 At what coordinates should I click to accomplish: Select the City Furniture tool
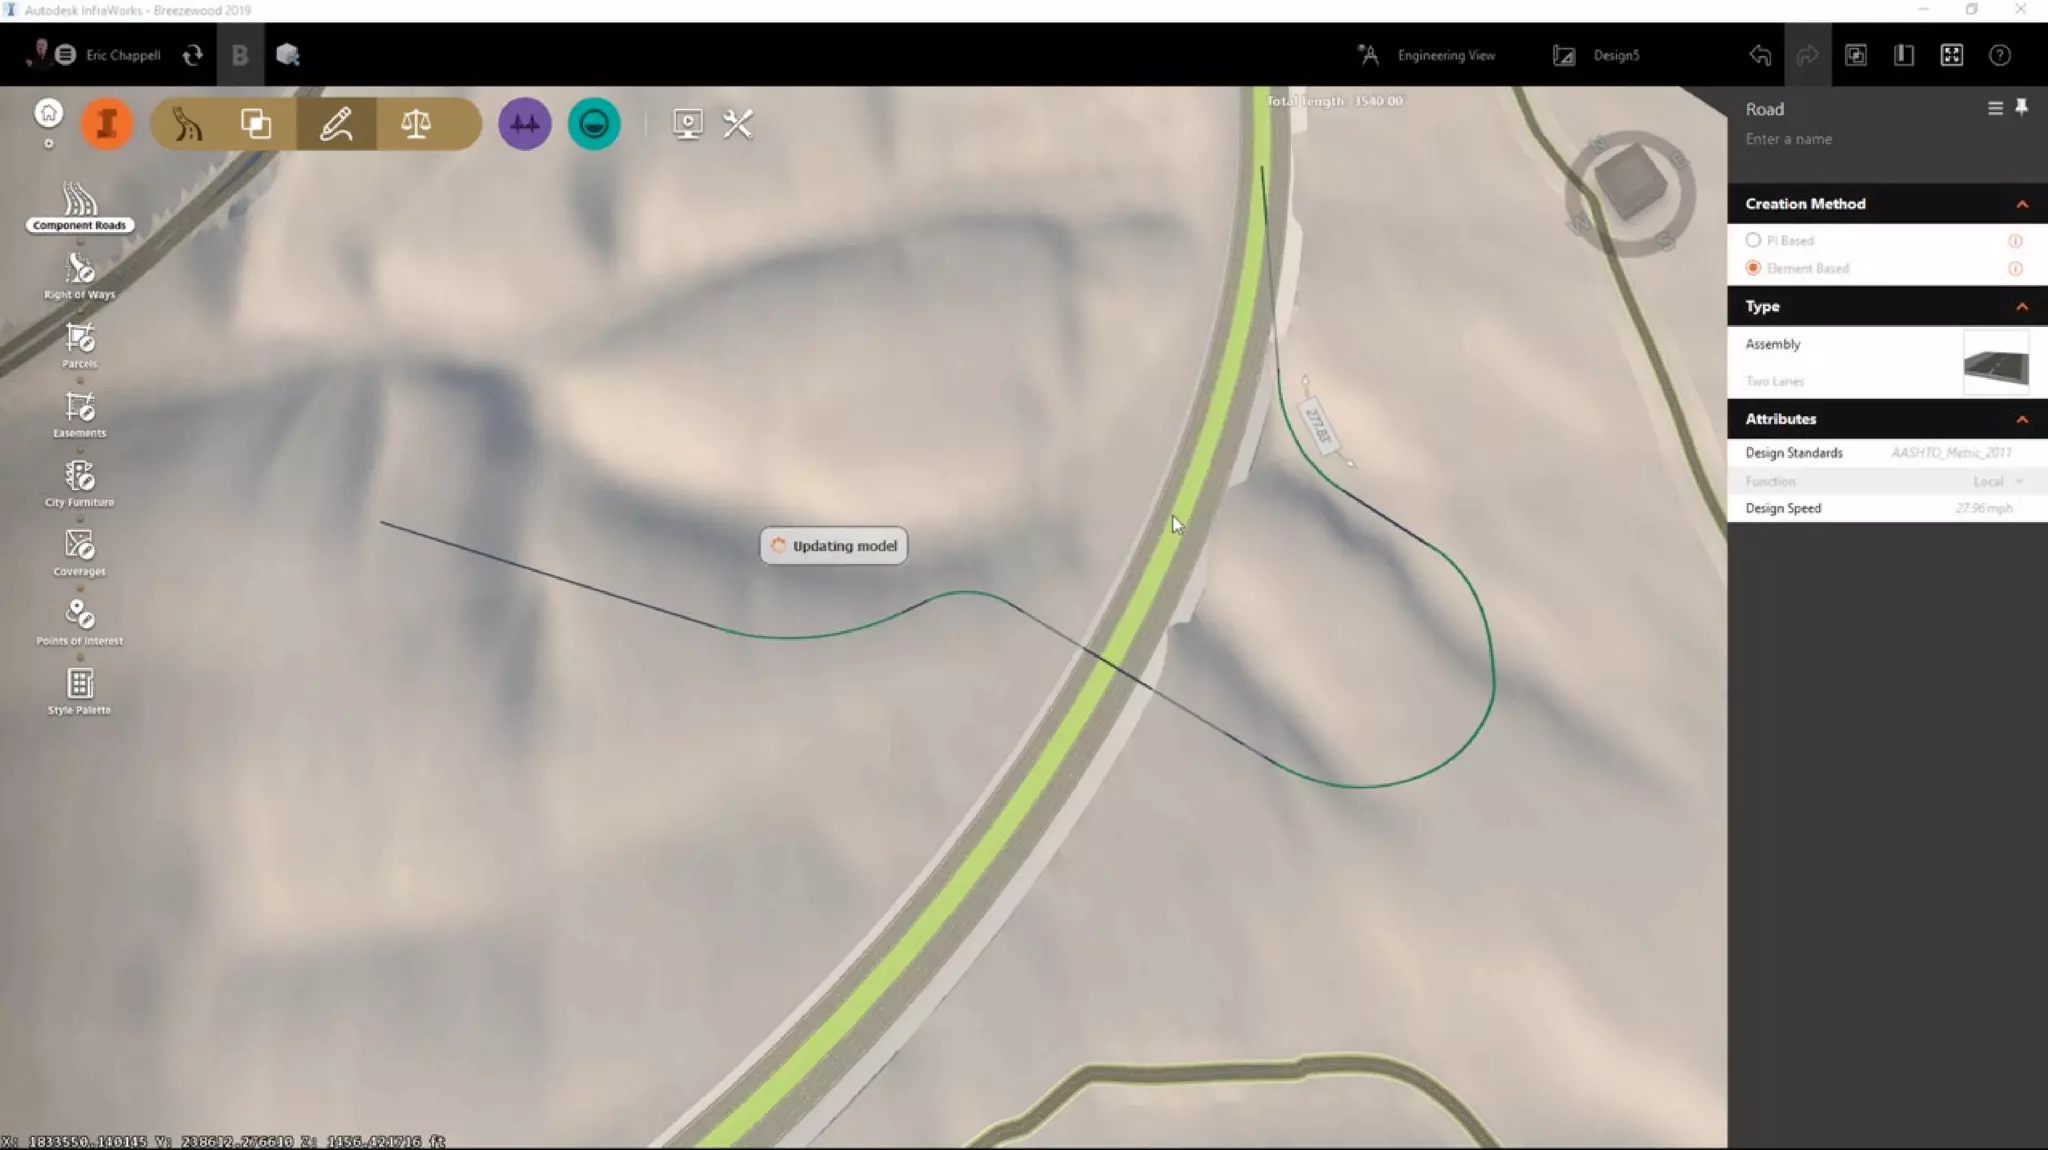[x=79, y=483]
